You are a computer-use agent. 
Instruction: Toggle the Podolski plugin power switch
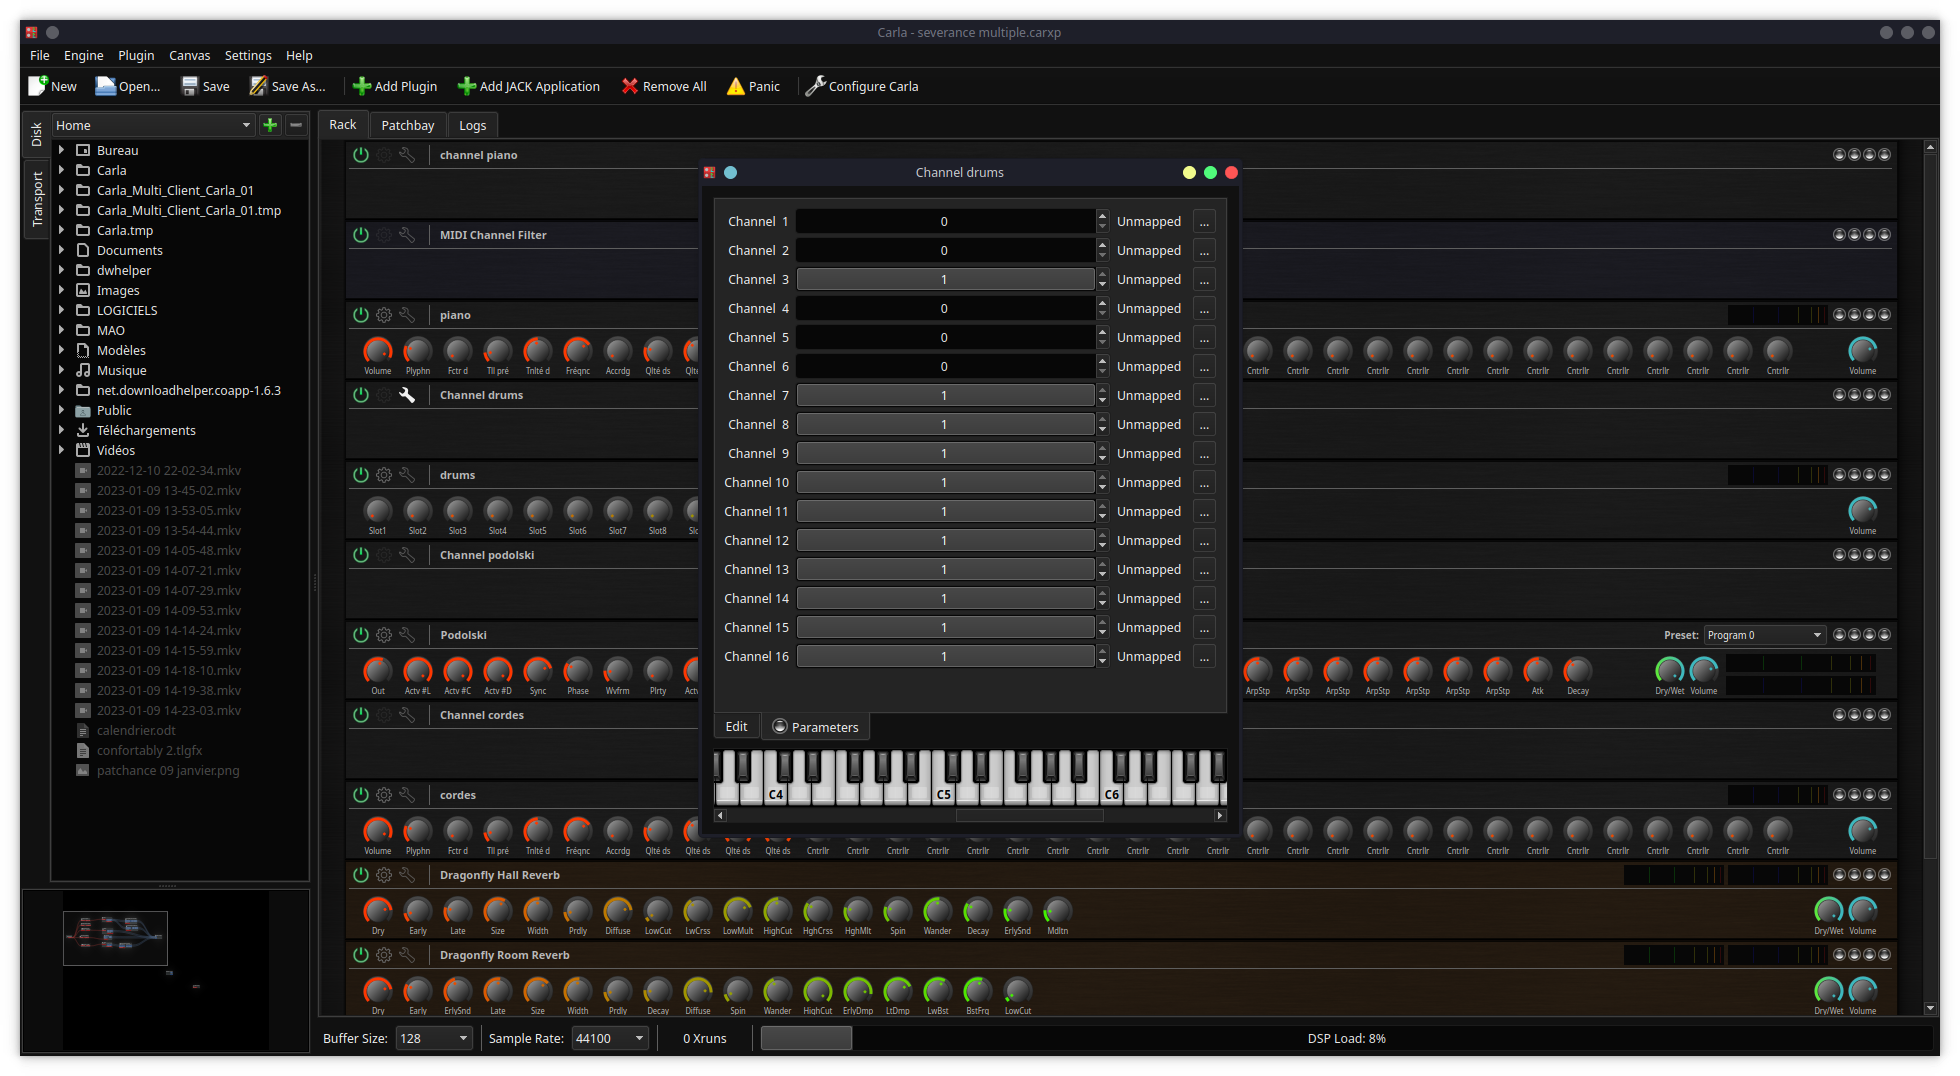click(361, 635)
